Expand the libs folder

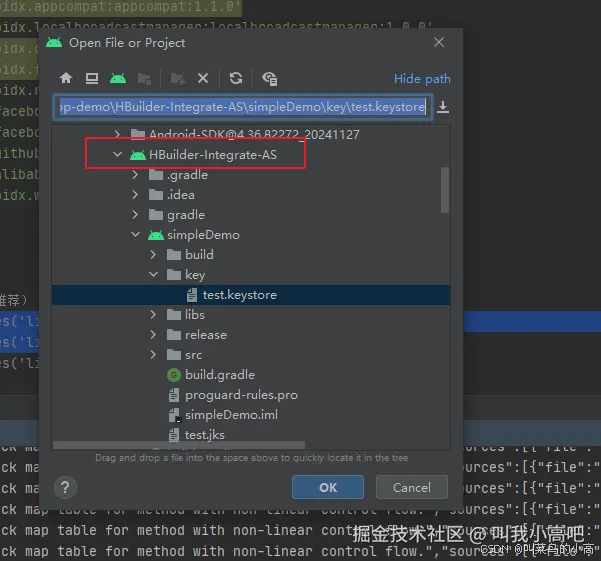(153, 315)
